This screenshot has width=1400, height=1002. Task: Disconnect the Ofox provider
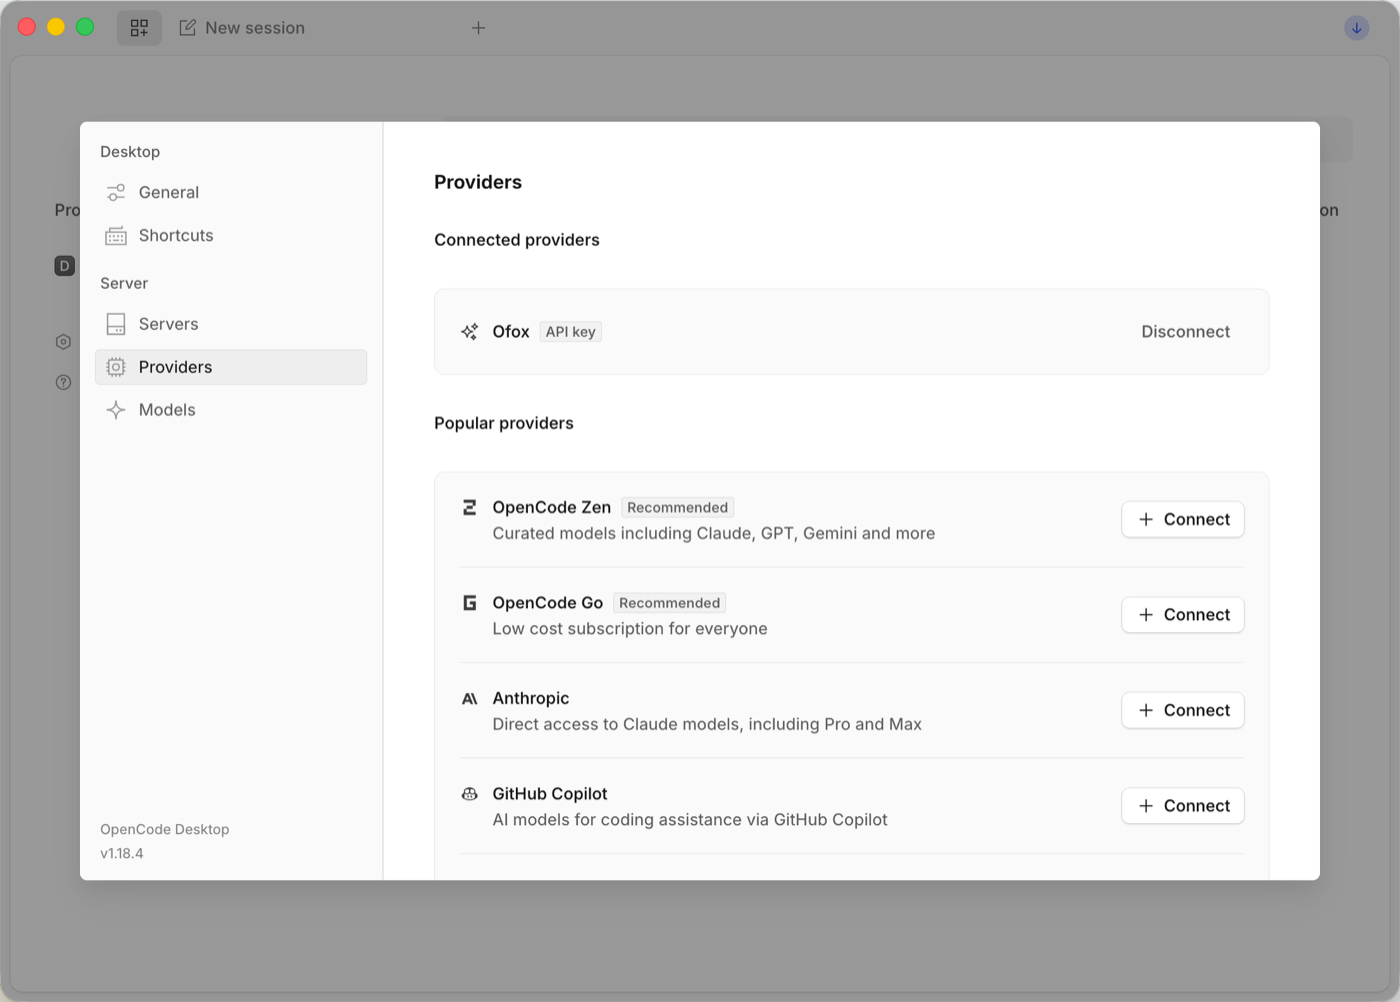[x=1186, y=332]
